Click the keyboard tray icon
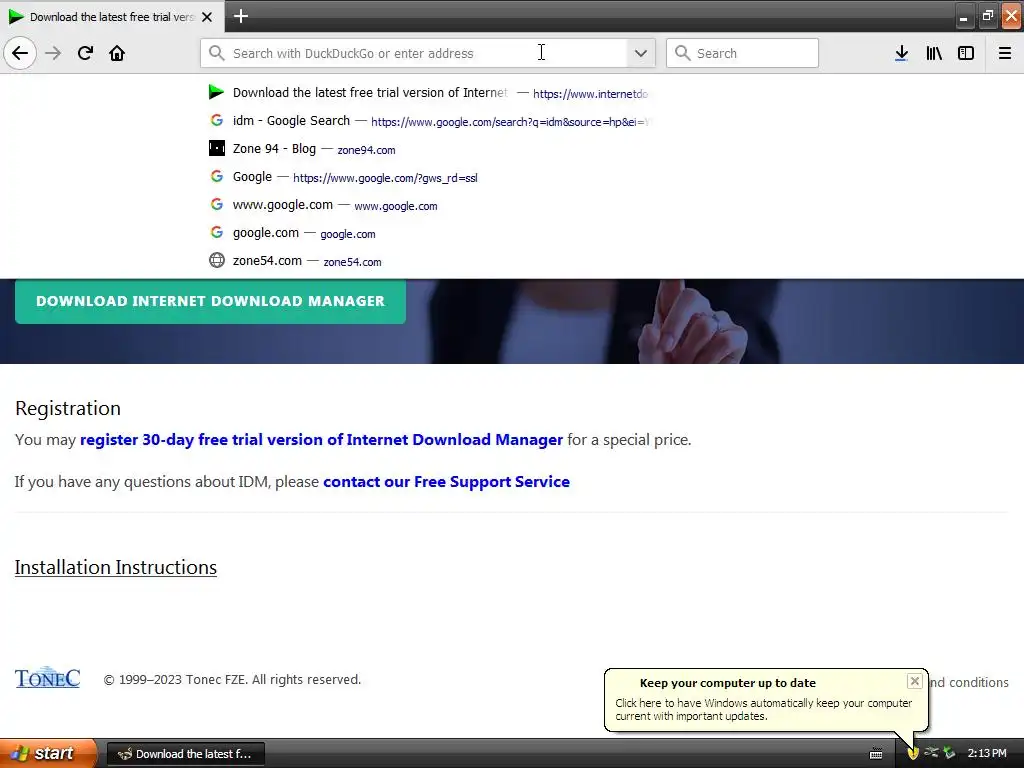 876,754
